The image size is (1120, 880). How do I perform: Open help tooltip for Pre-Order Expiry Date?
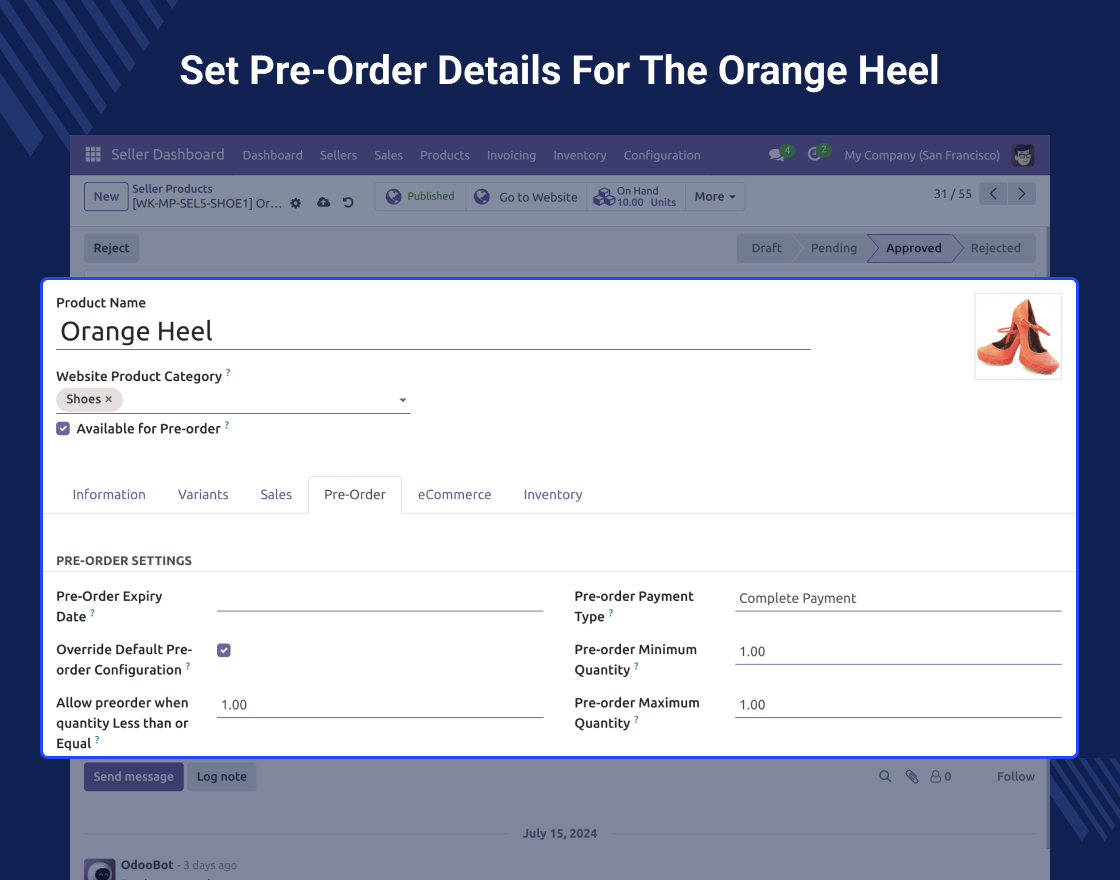(x=92, y=613)
